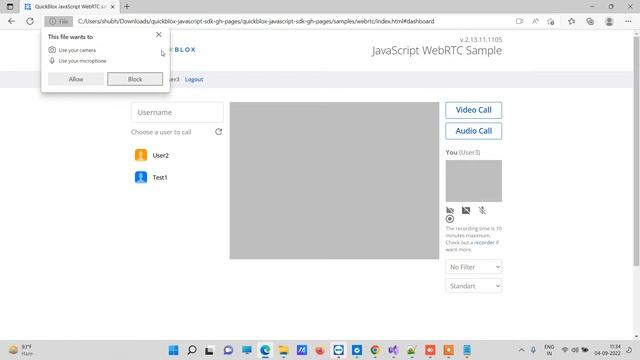The image size is (640, 360).
Task: Open the browser profile icon
Action: click(609, 21)
